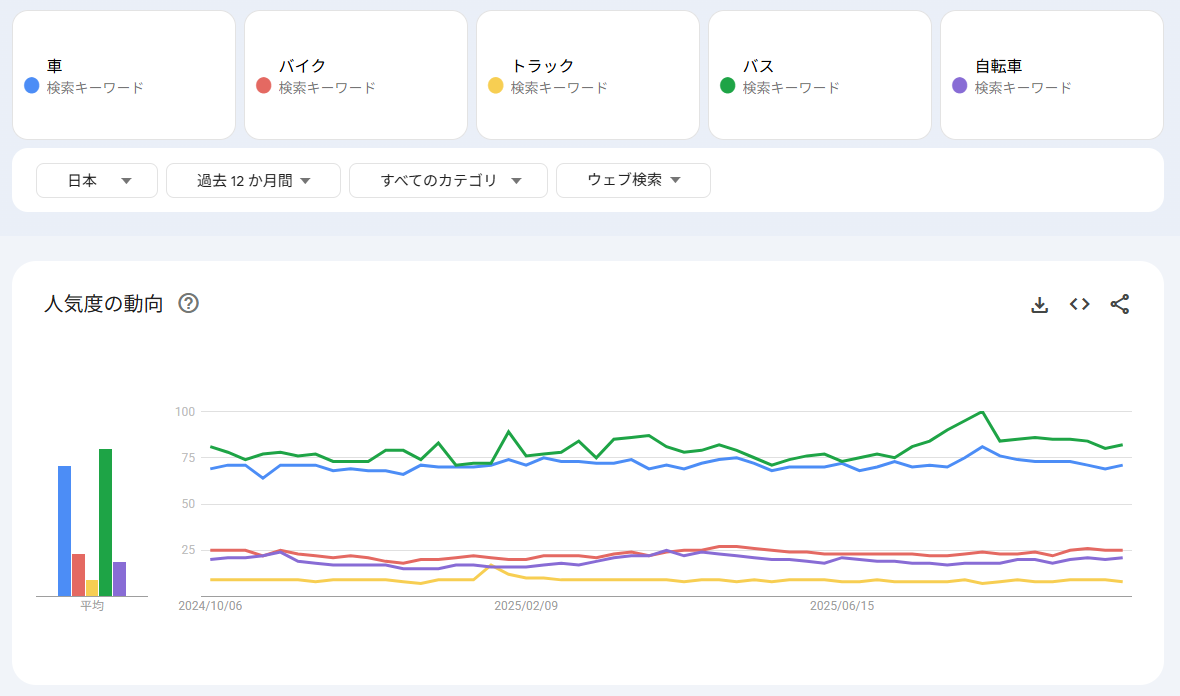This screenshot has height=696, width=1180.
Task: Click the purple dot for 自転車
Action: [x=959, y=86]
